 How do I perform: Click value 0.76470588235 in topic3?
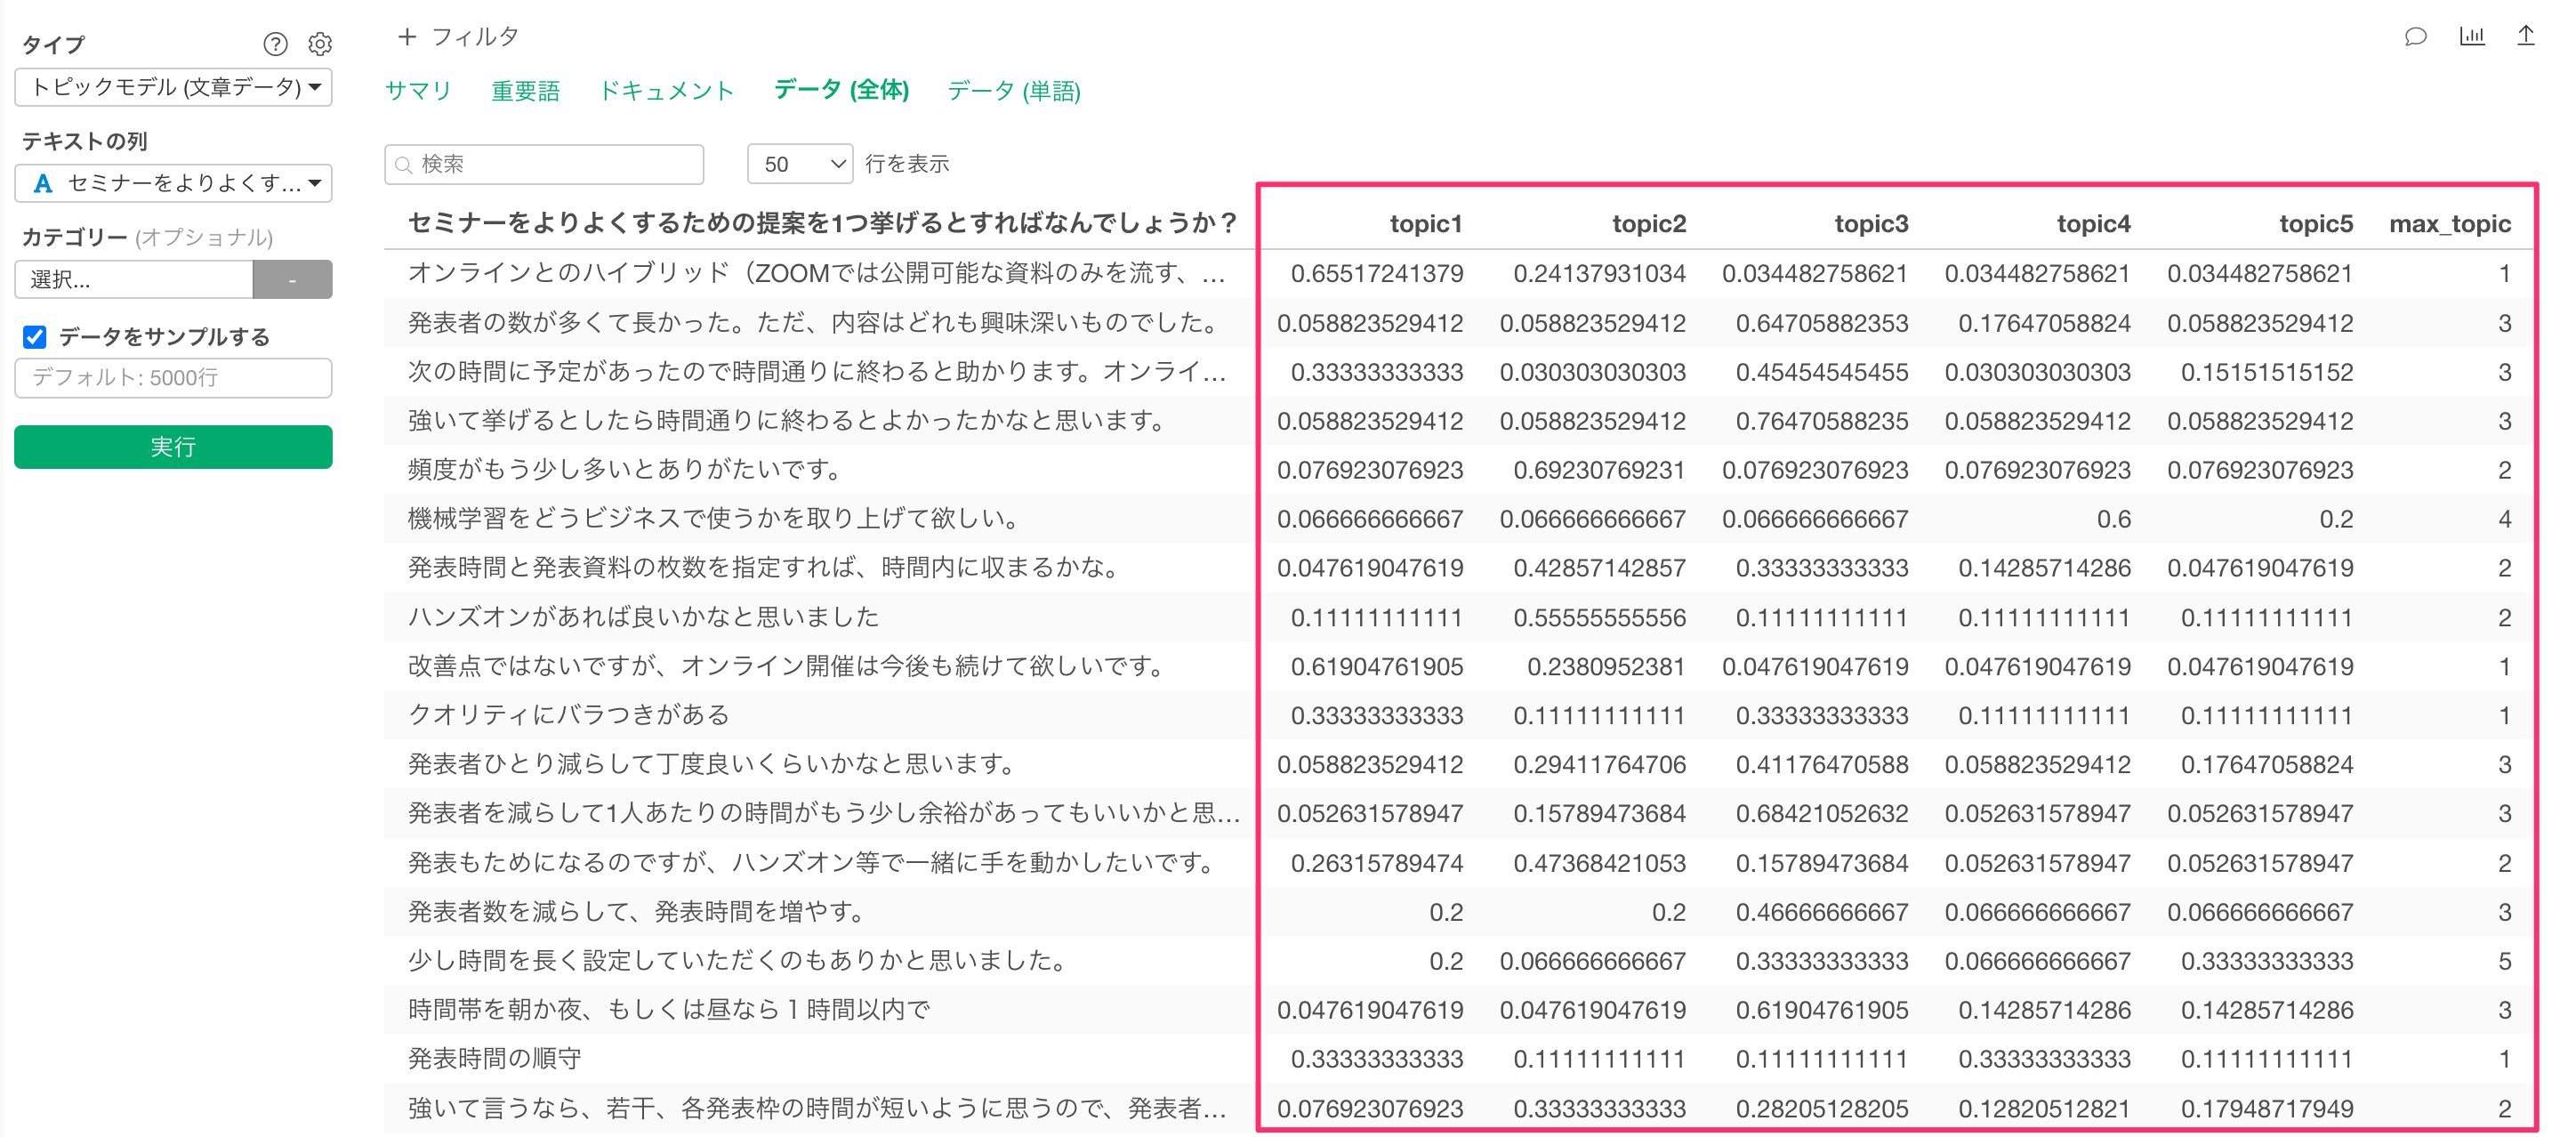(x=1822, y=421)
